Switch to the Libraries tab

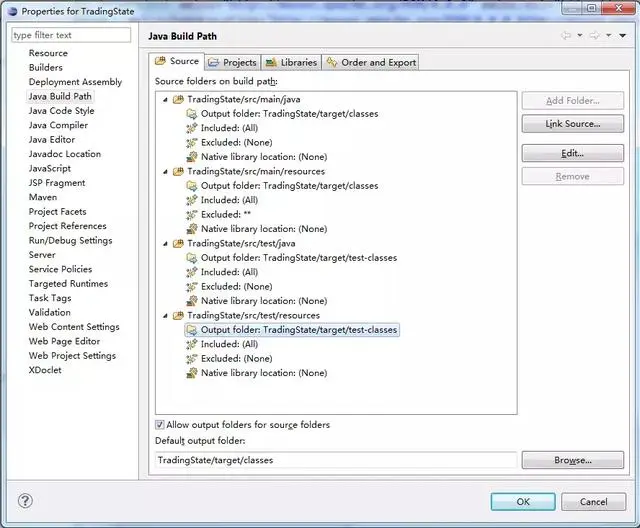[x=291, y=62]
